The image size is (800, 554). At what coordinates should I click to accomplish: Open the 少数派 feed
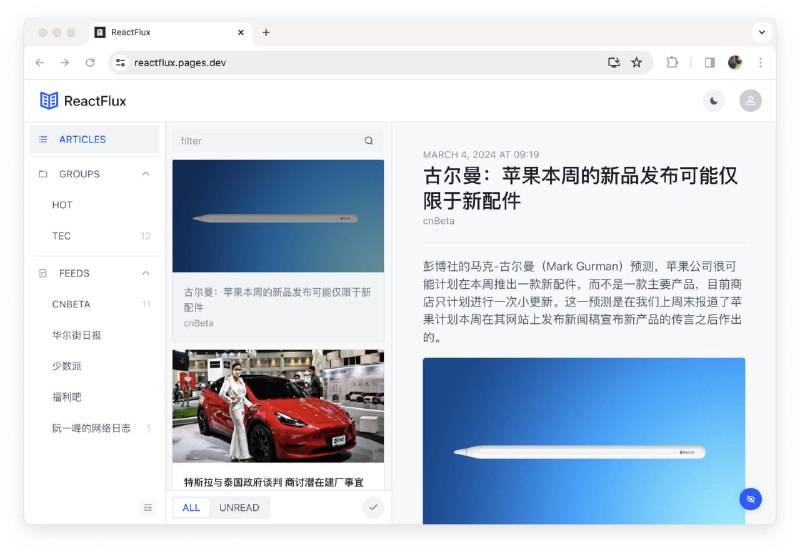[x=66, y=366]
